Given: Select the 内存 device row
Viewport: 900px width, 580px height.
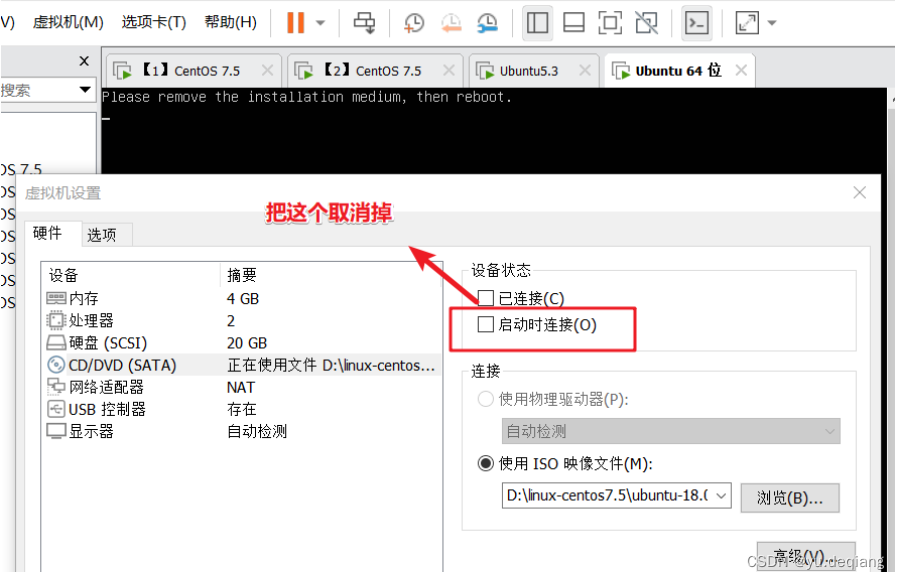Looking at the screenshot, I should click(243, 299).
